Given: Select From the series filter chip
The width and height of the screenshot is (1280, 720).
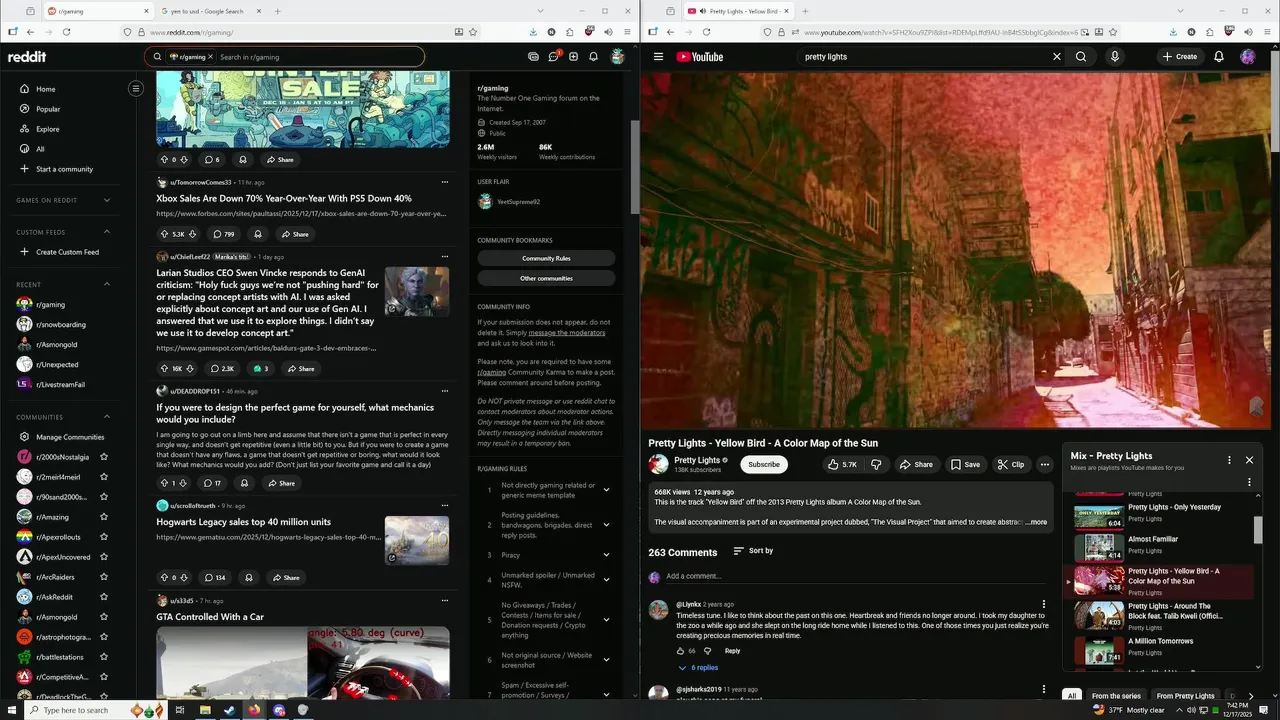Looking at the screenshot, I should pos(1116,696).
